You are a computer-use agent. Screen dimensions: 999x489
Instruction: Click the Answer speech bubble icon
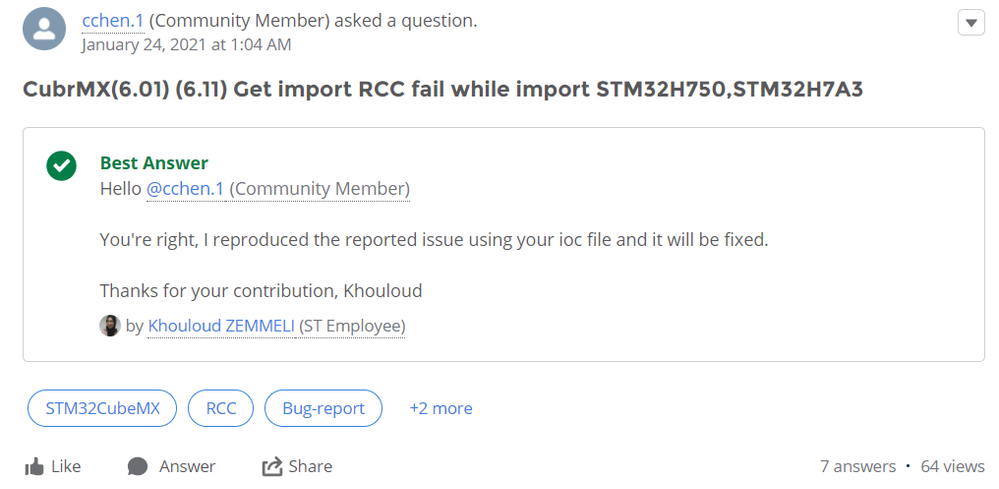coord(138,467)
